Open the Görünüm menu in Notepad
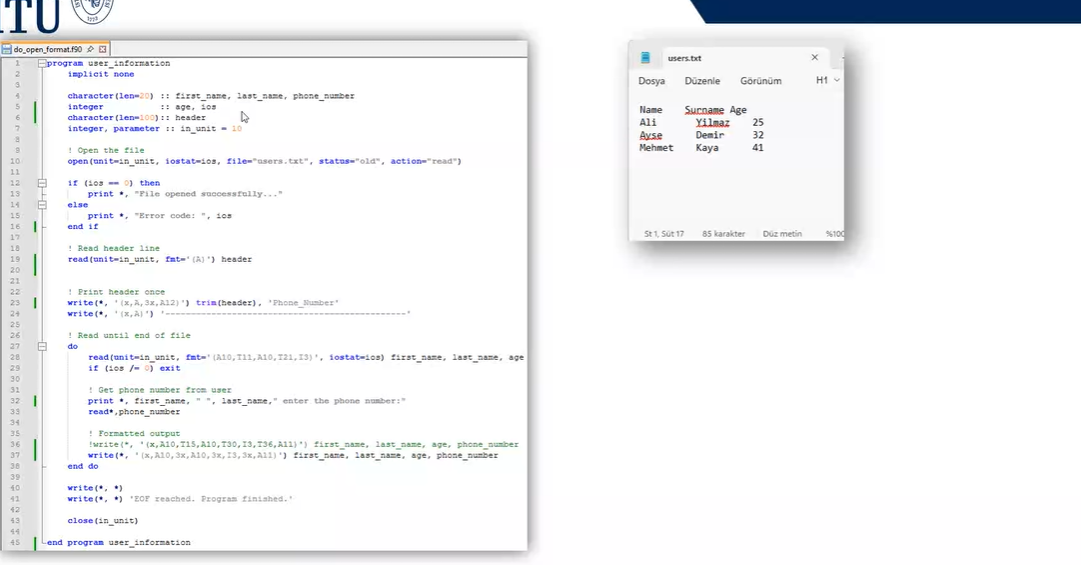The height and width of the screenshot is (565, 1081). pos(760,81)
